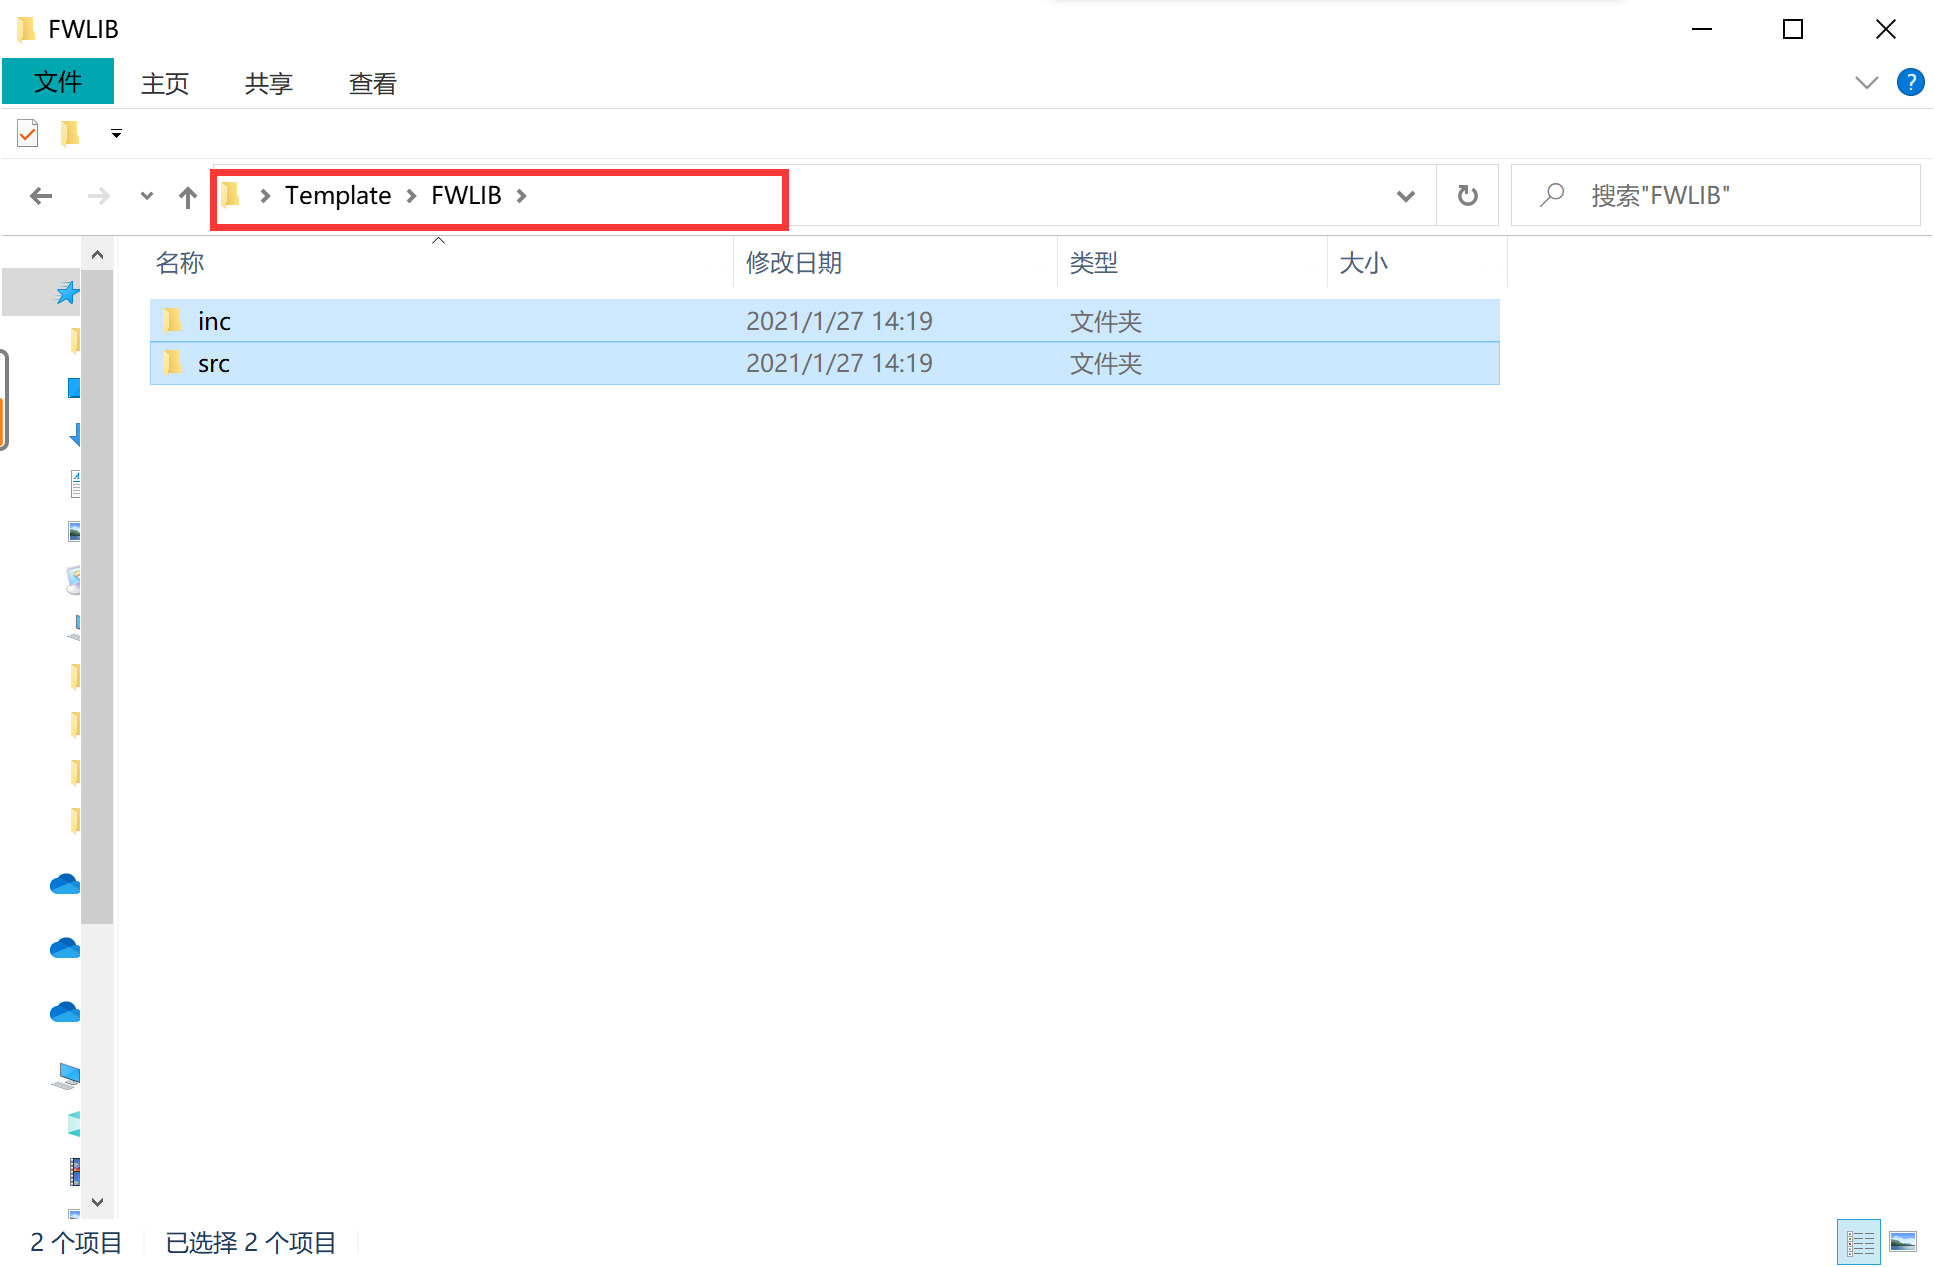Expand the ribbon with the chevron
The image size is (1935, 1267).
pyautogui.click(x=1866, y=82)
